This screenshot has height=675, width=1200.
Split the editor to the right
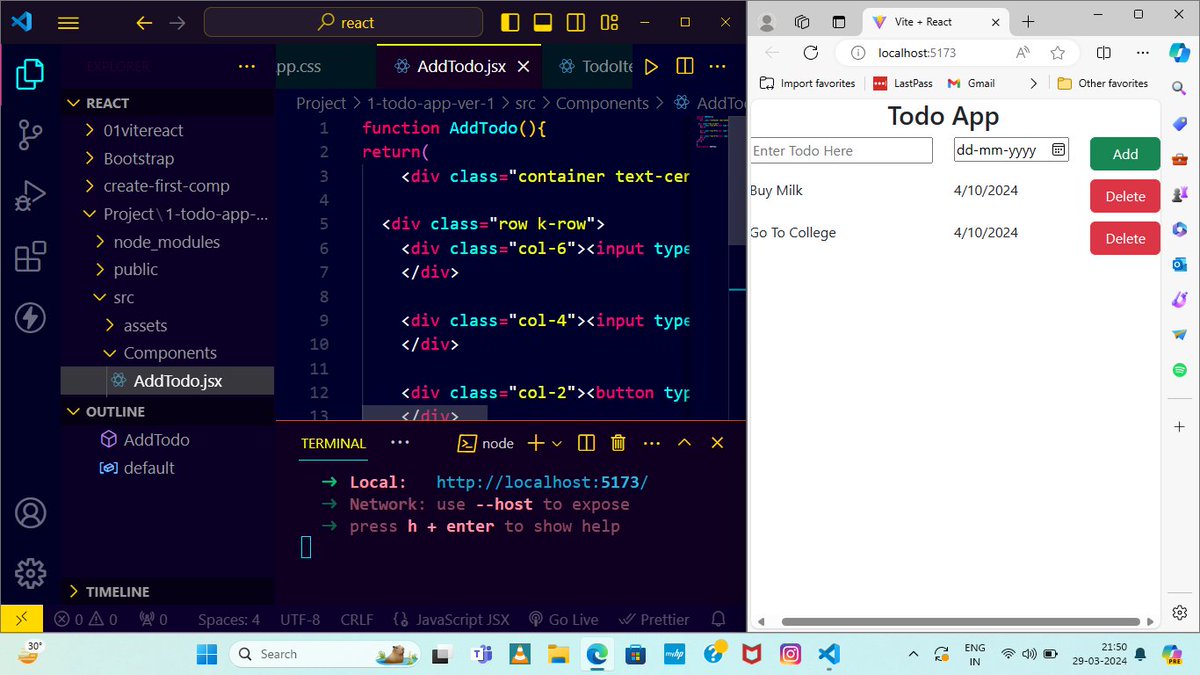click(x=685, y=67)
